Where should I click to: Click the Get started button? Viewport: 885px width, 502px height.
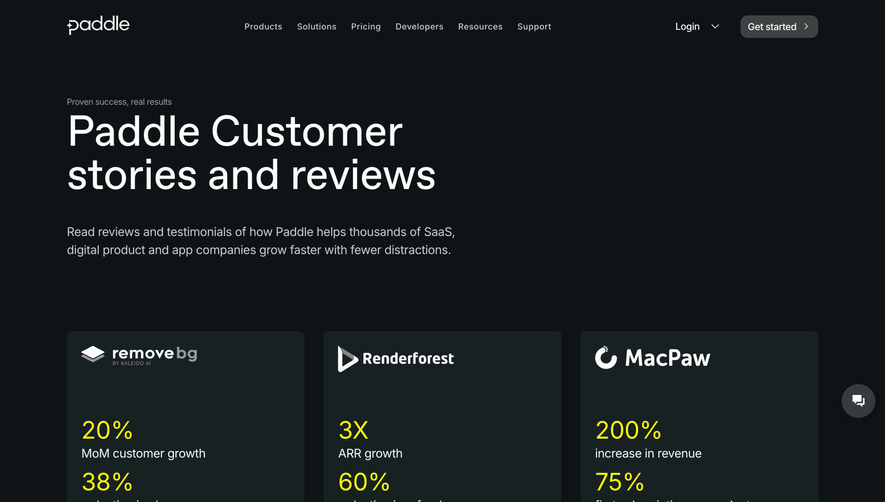779,27
